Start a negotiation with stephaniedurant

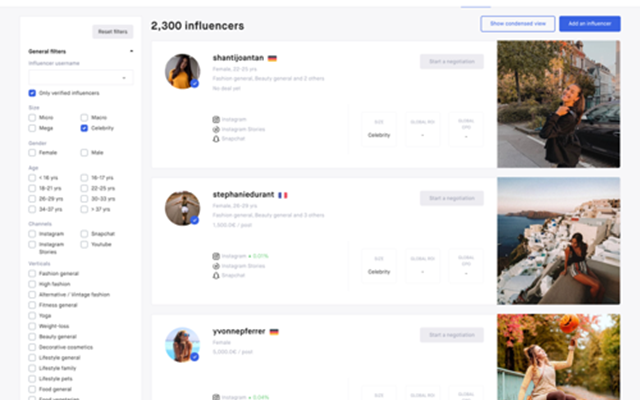[452, 198]
